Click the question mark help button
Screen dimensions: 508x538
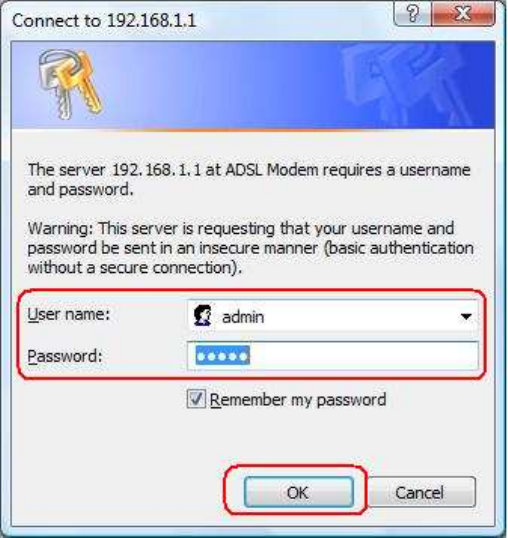[413, 14]
